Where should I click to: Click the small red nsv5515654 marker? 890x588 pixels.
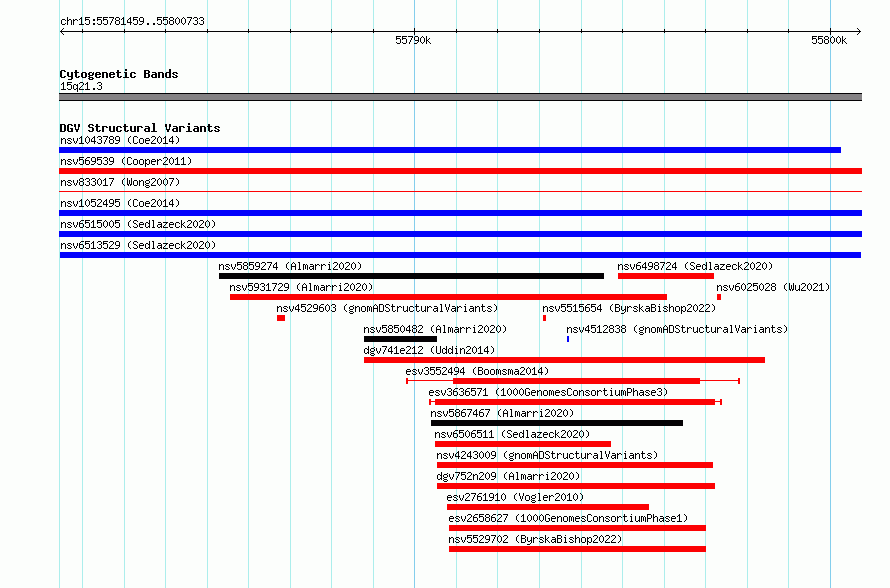[544, 318]
